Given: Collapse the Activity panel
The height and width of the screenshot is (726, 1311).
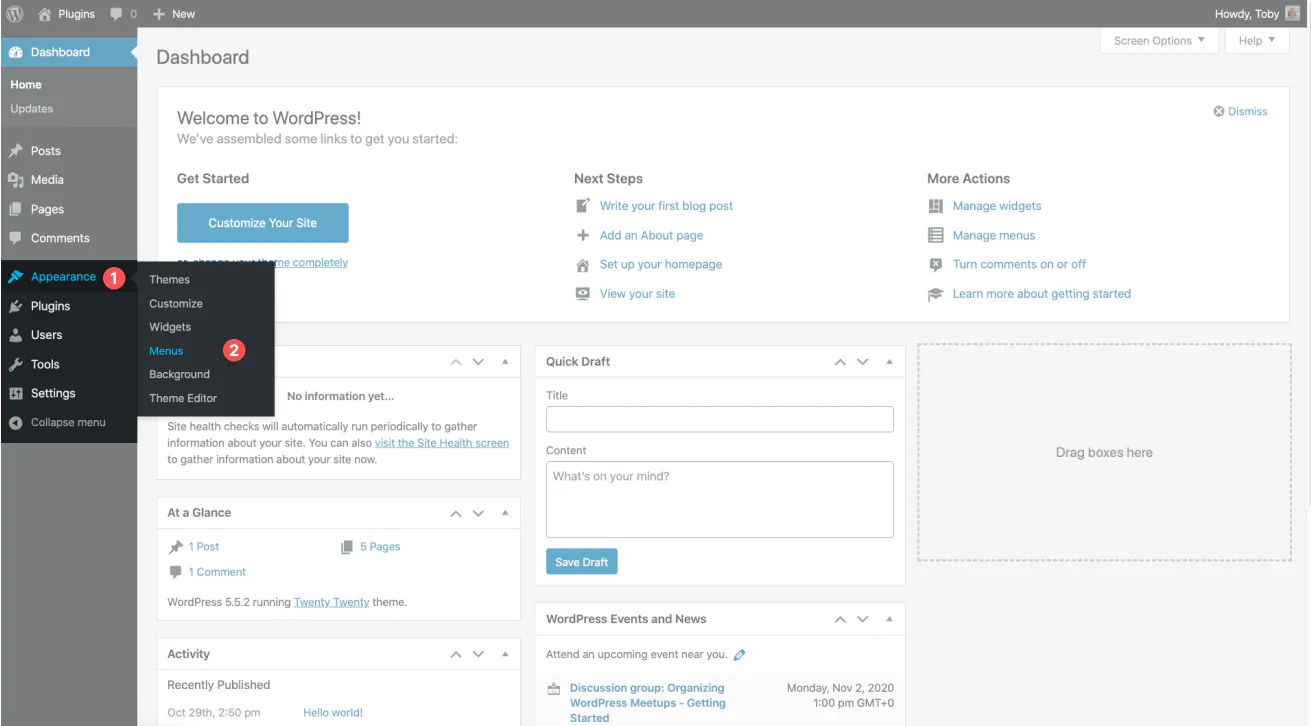Looking at the screenshot, I should click(505, 655).
